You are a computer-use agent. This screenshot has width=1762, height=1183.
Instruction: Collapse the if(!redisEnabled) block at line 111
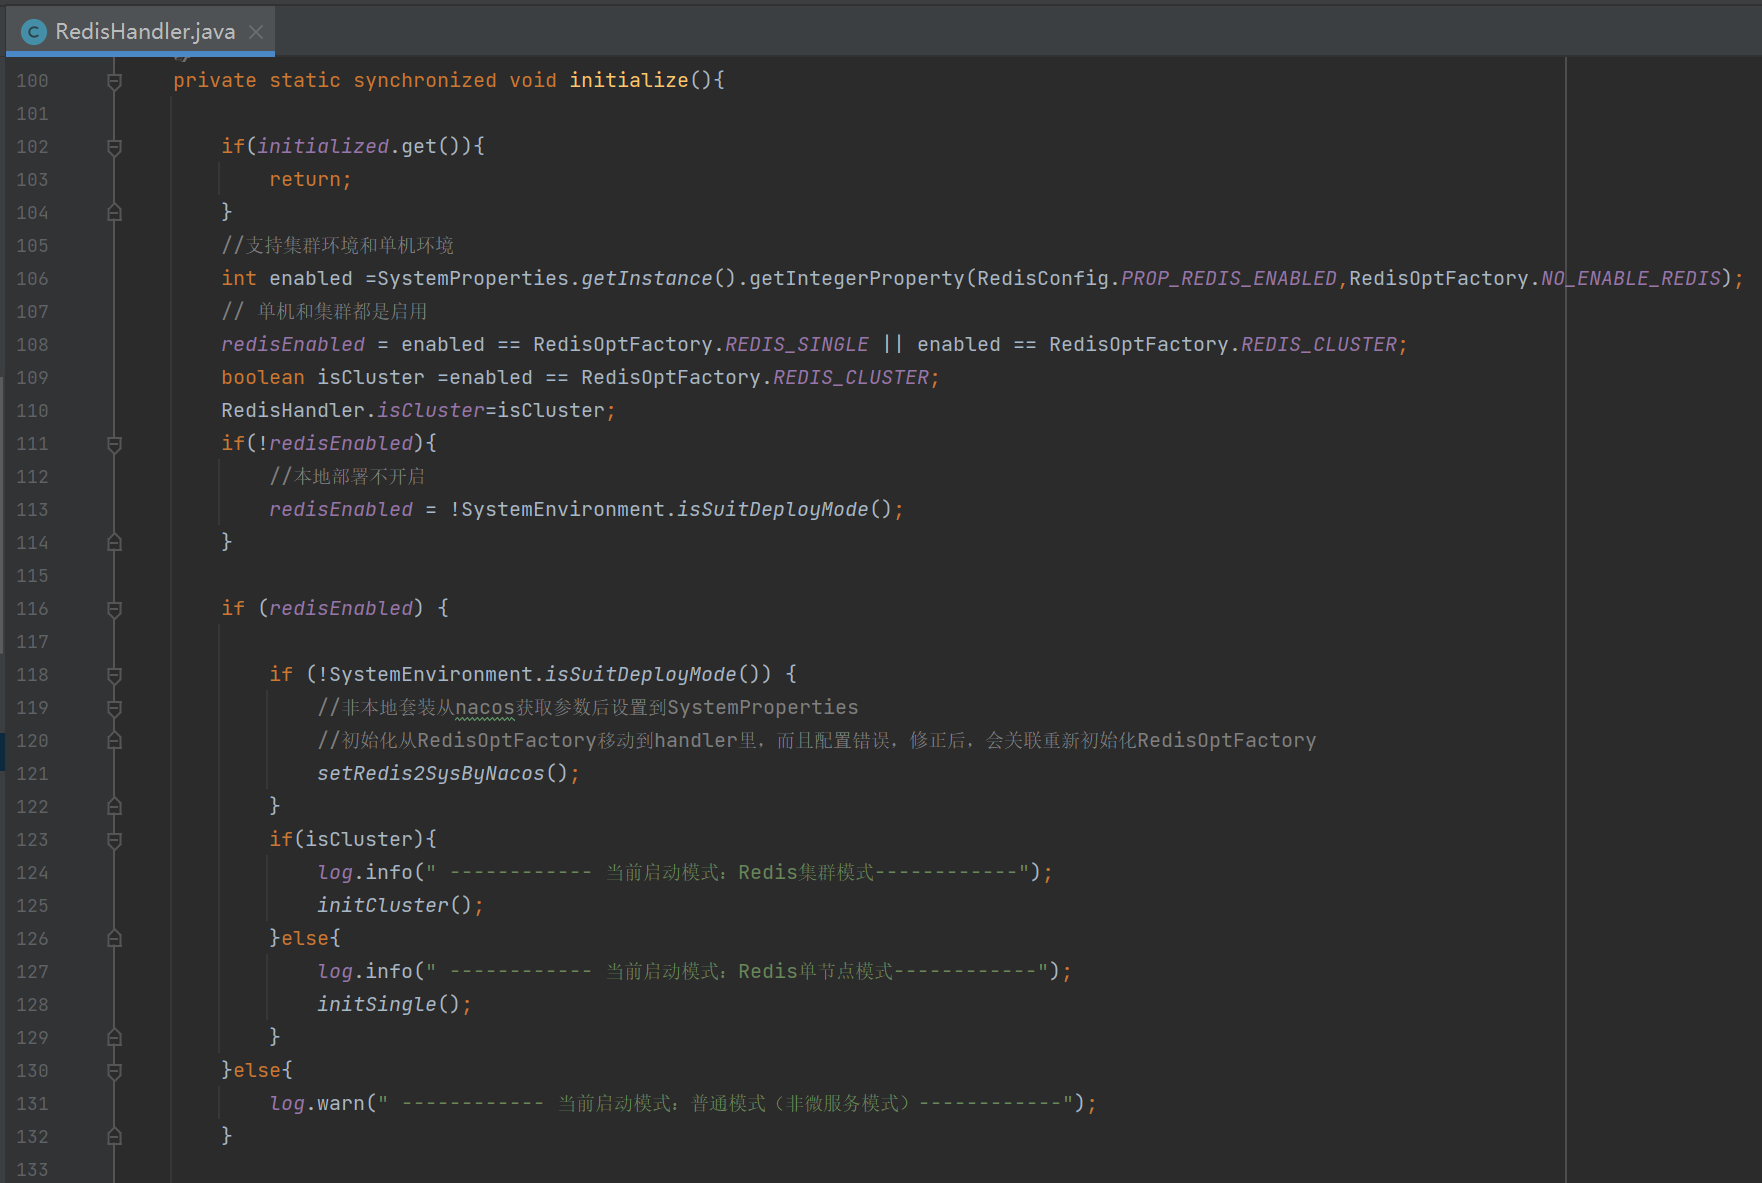[x=114, y=444]
